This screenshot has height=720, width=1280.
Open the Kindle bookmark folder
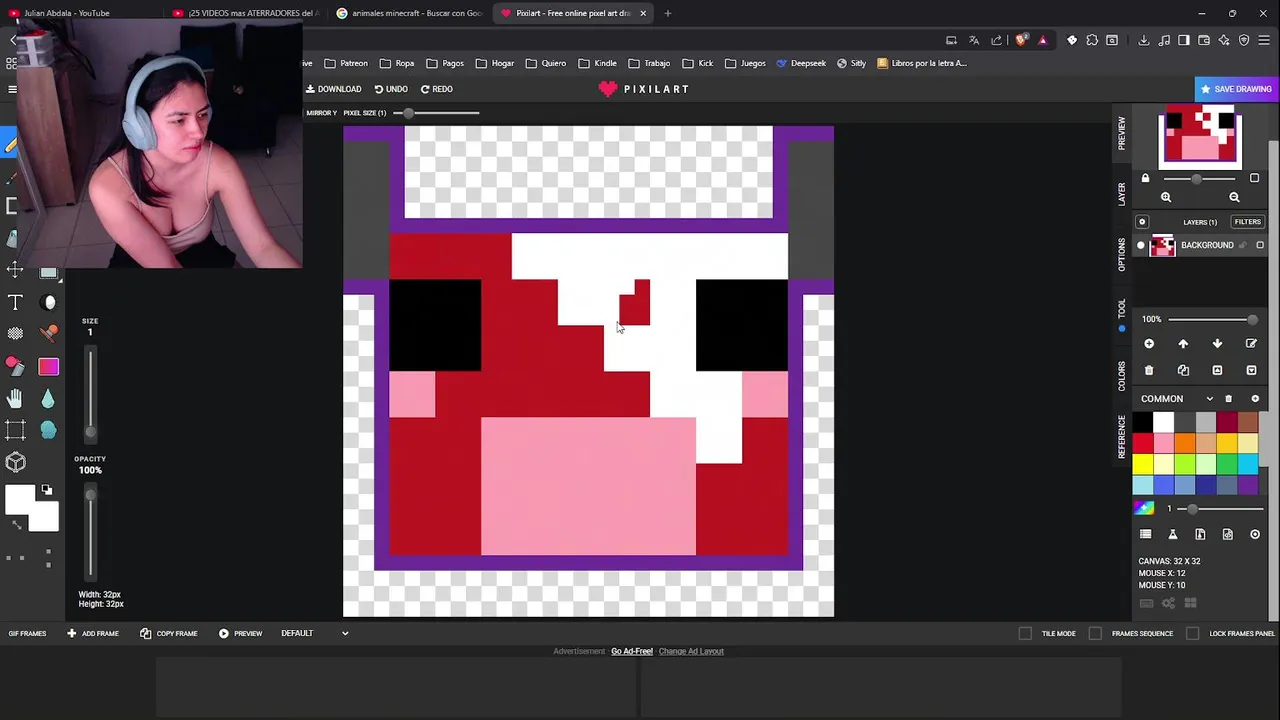pyautogui.click(x=599, y=63)
